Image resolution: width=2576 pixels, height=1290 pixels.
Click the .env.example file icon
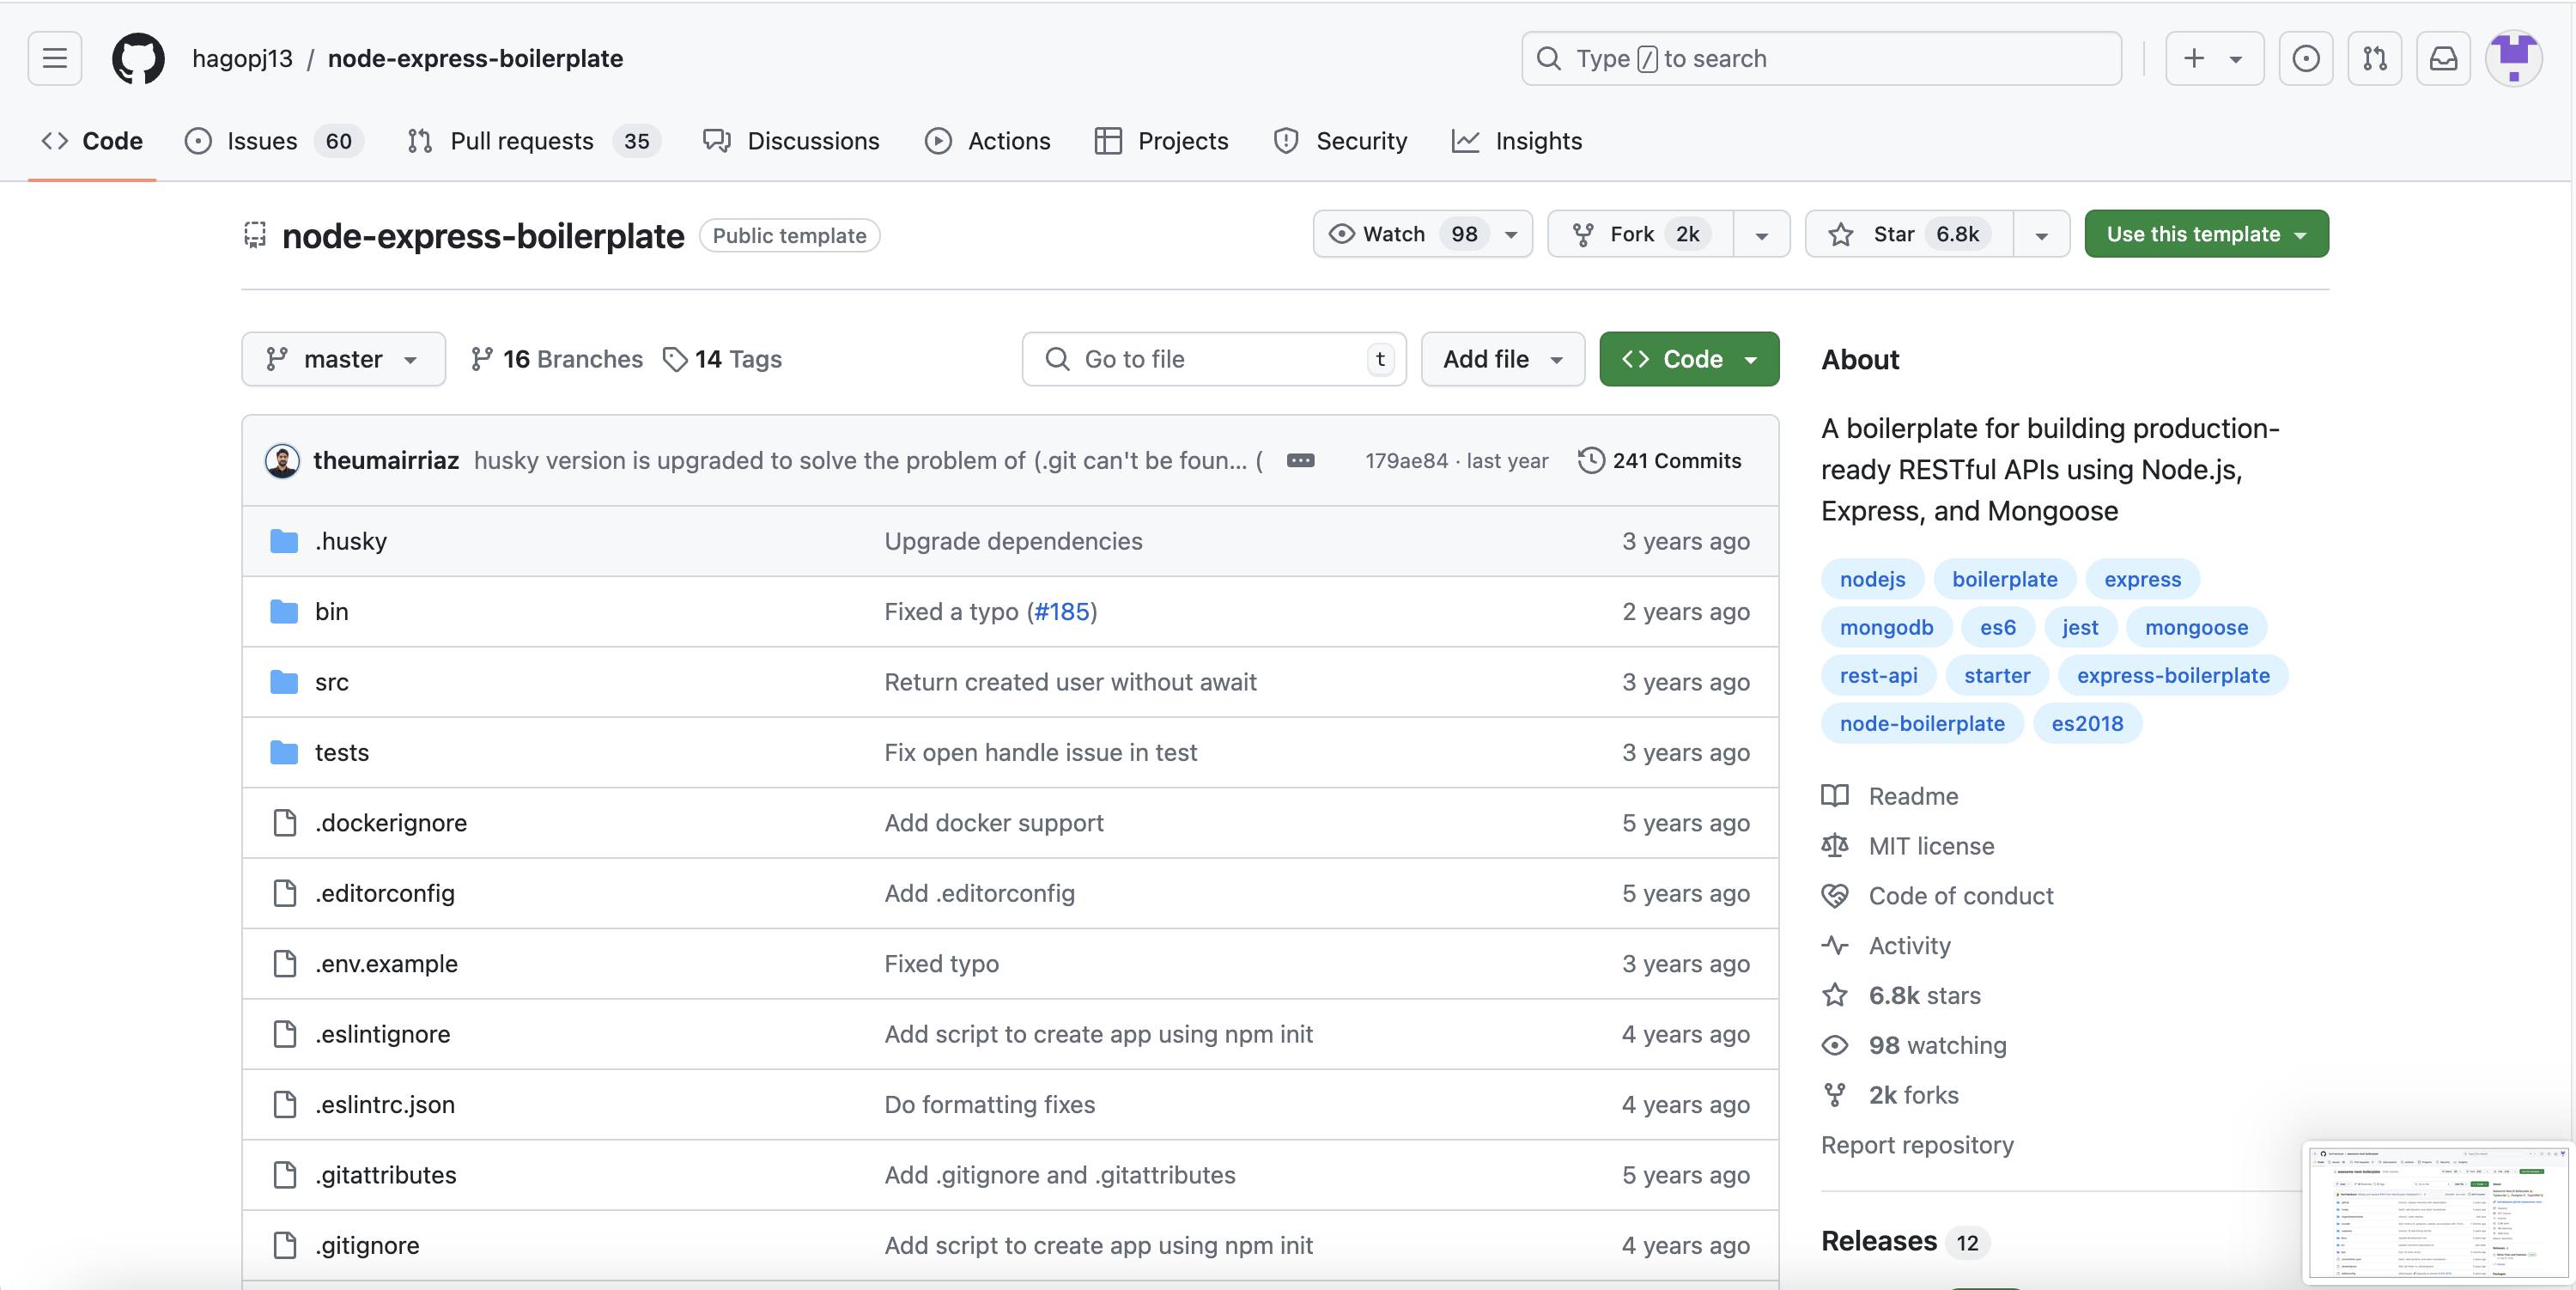pyautogui.click(x=285, y=963)
